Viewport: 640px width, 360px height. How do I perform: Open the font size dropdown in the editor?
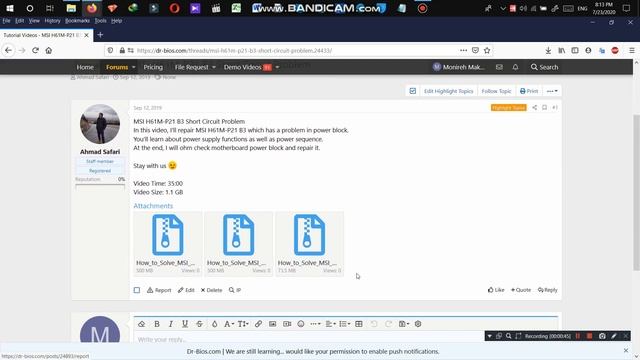click(243, 324)
